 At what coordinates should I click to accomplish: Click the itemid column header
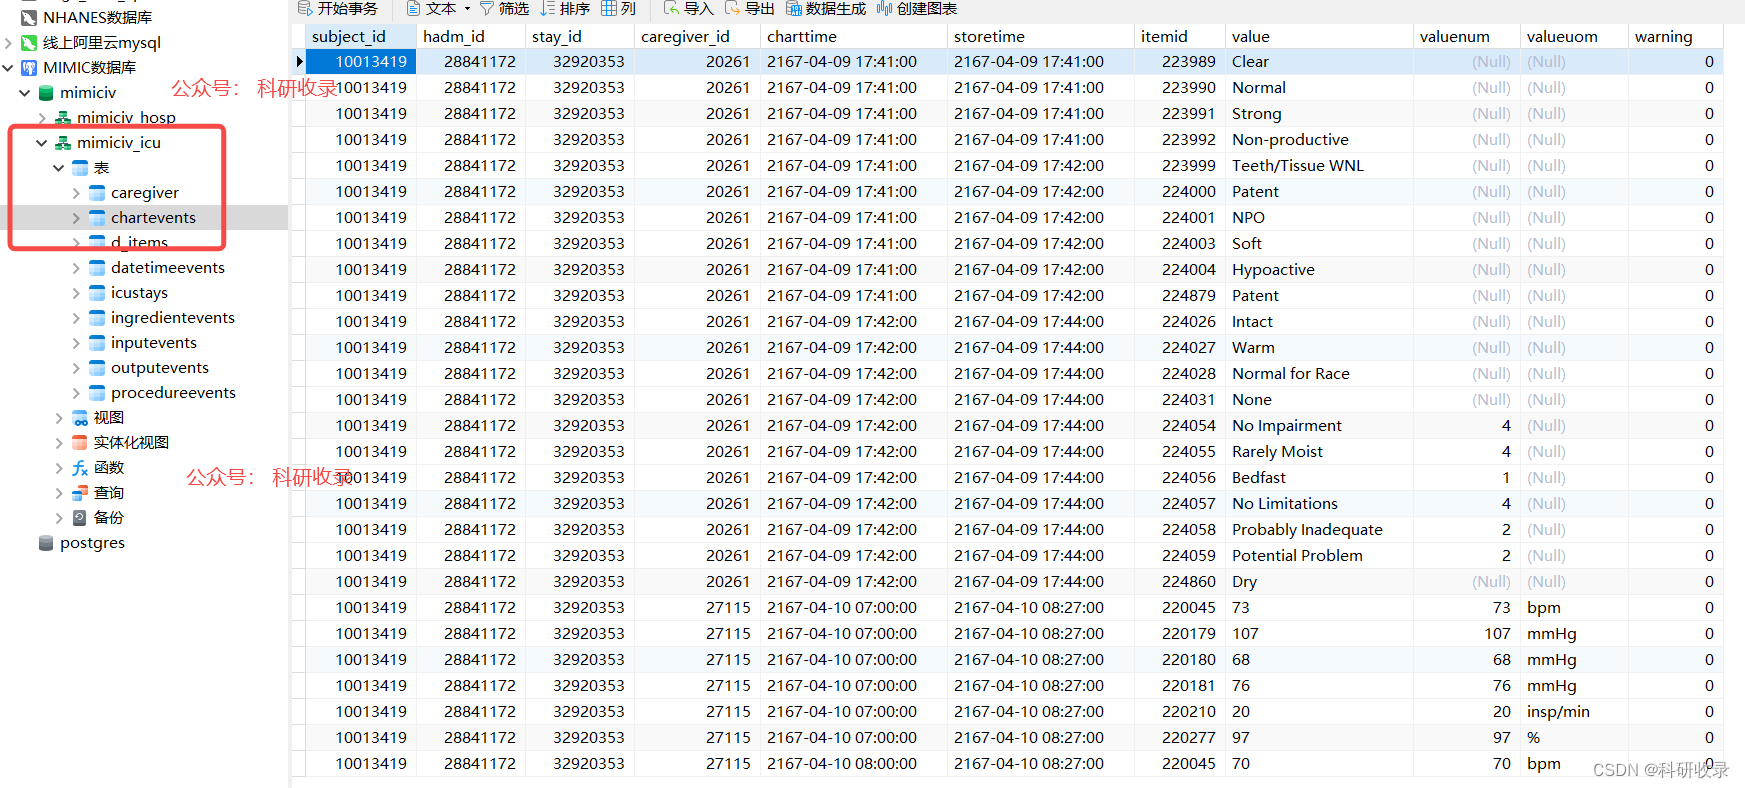point(1179,36)
